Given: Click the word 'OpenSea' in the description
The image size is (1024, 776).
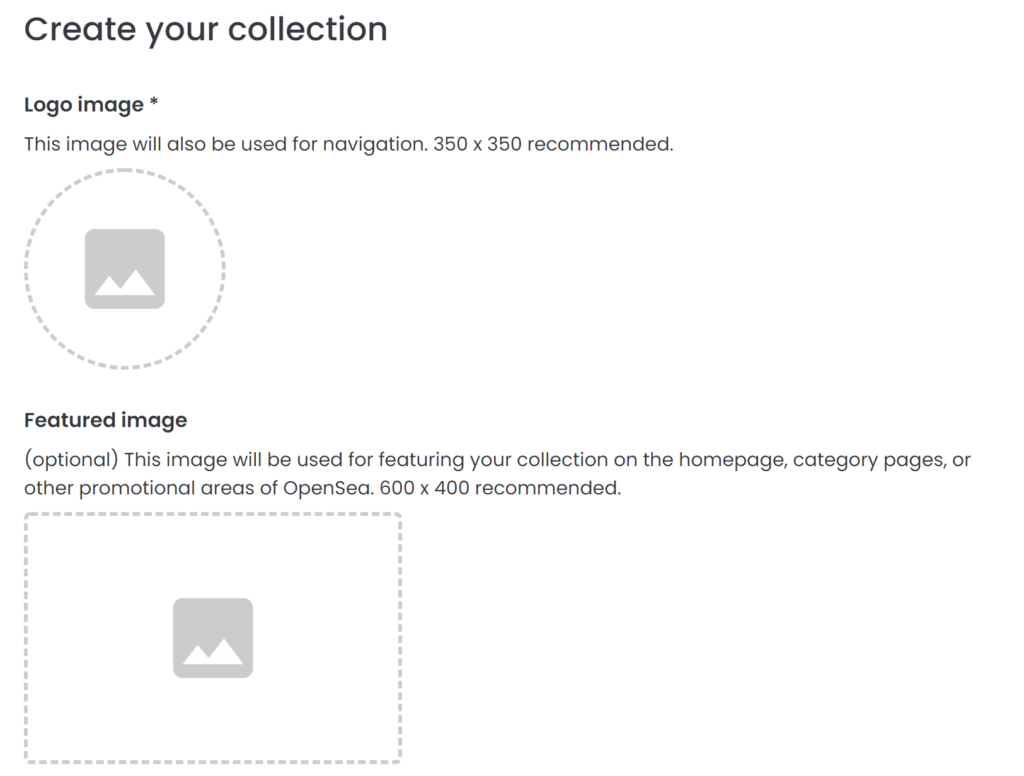Looking at the screenshot, I should 328,488.
